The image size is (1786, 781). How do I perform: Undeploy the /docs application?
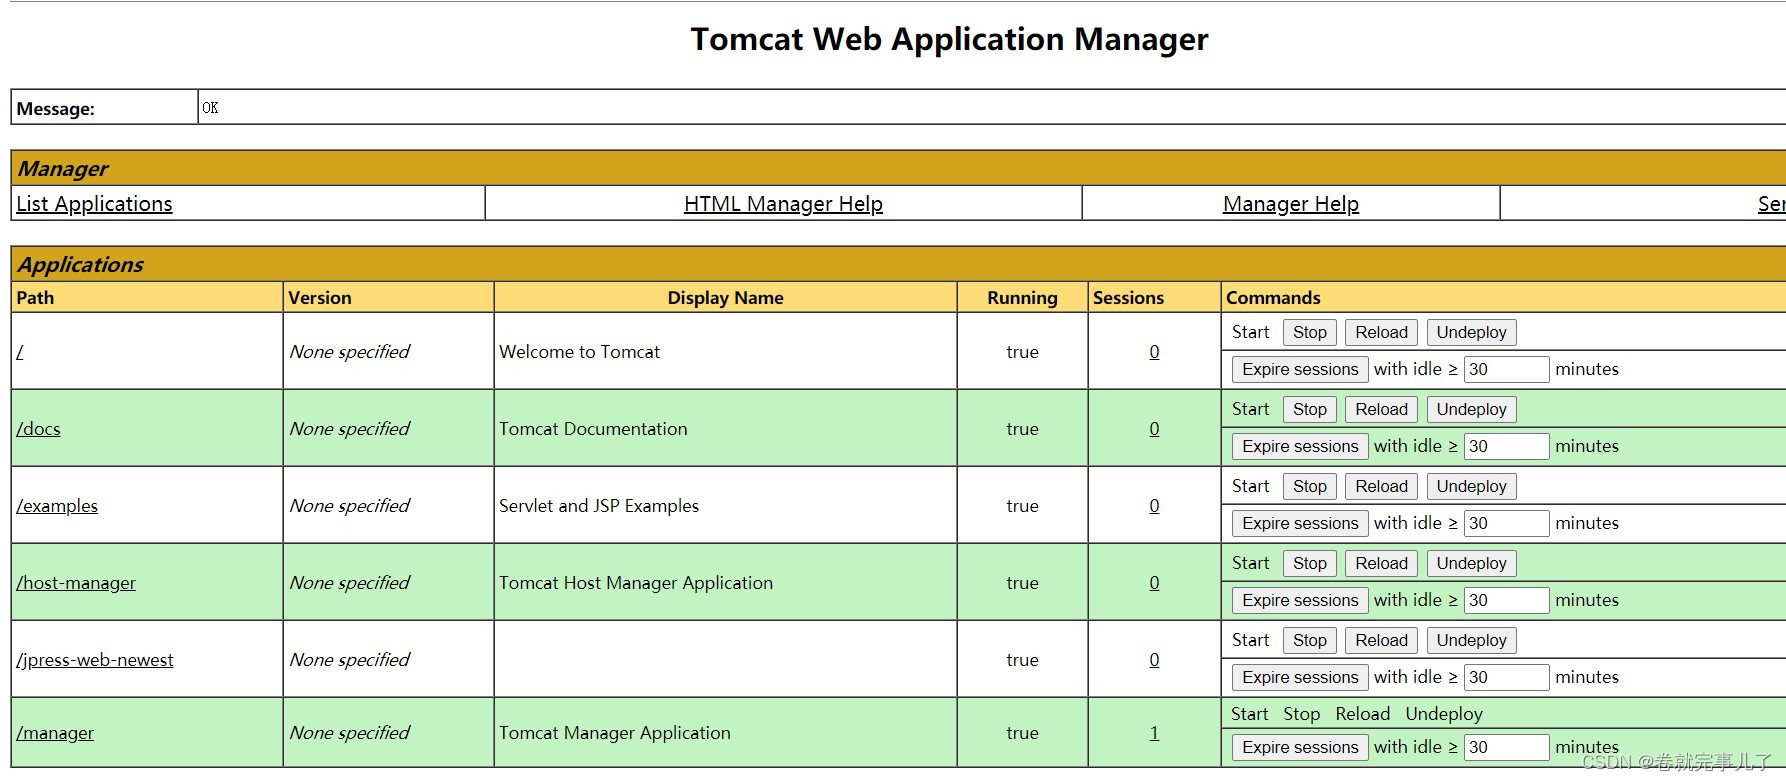coord(1471,410)
